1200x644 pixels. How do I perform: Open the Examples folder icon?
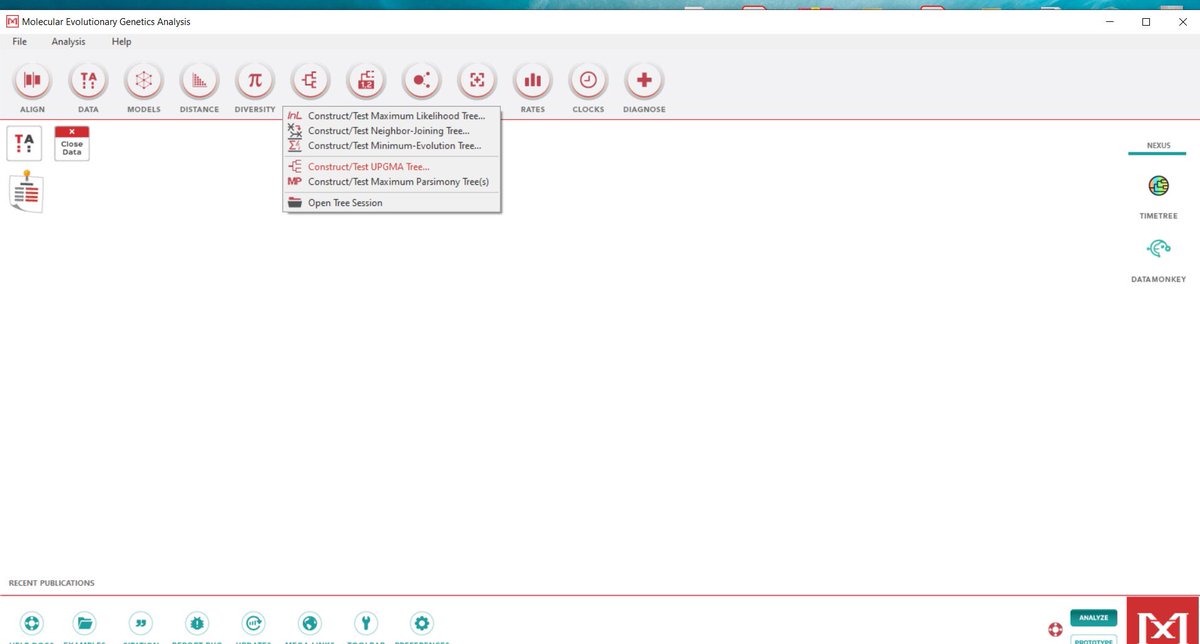click(x=86, y=624)
